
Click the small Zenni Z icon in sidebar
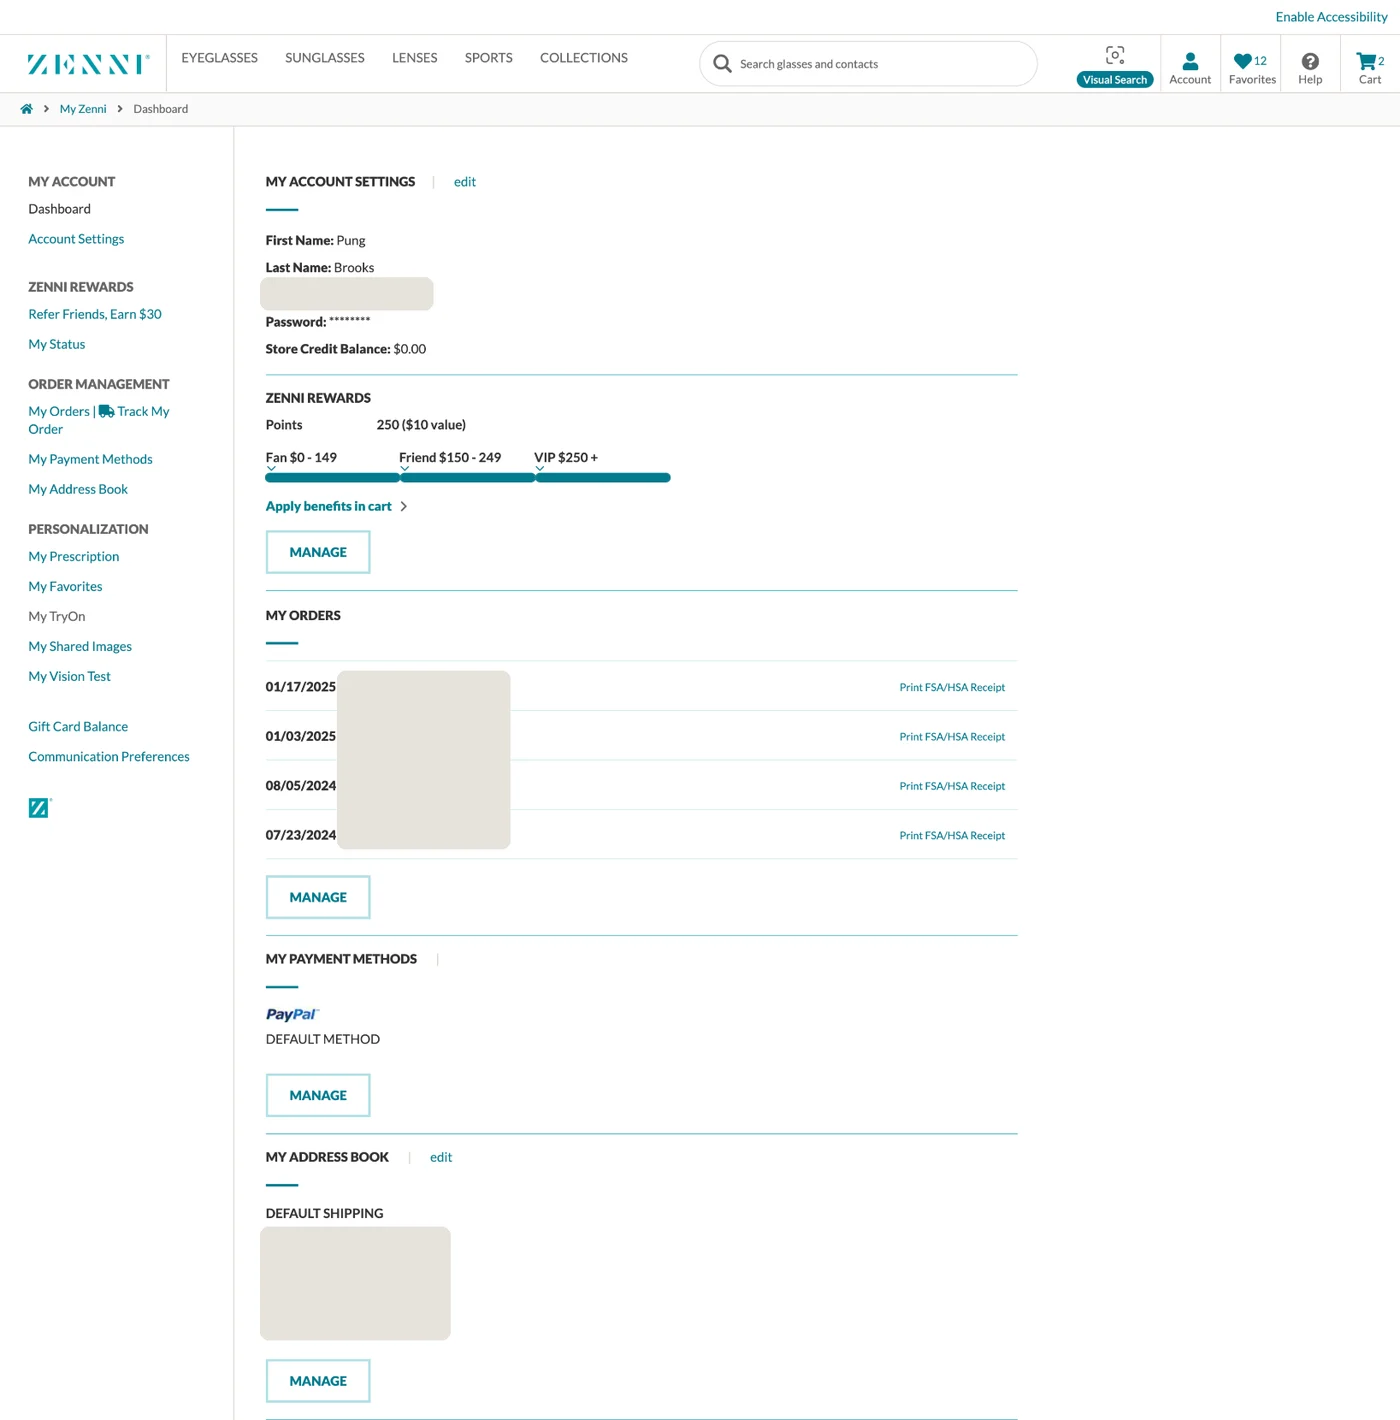[x=39, y=808]
